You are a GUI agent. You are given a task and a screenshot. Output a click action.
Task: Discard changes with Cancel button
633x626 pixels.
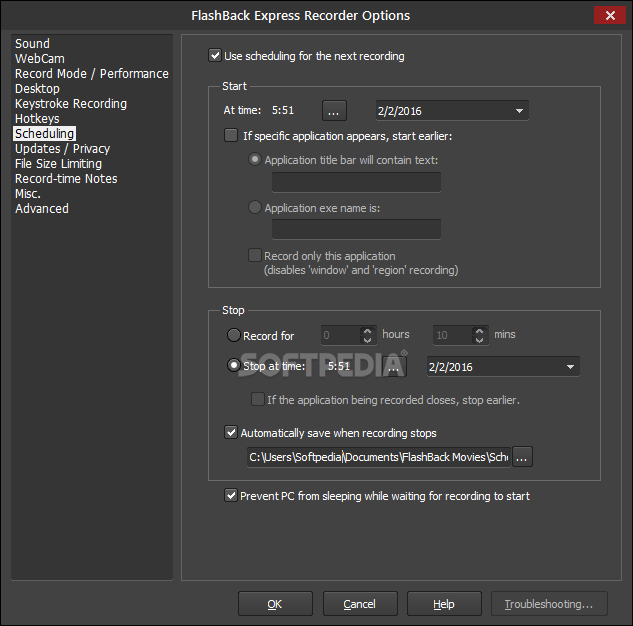[x=360, y=604]
